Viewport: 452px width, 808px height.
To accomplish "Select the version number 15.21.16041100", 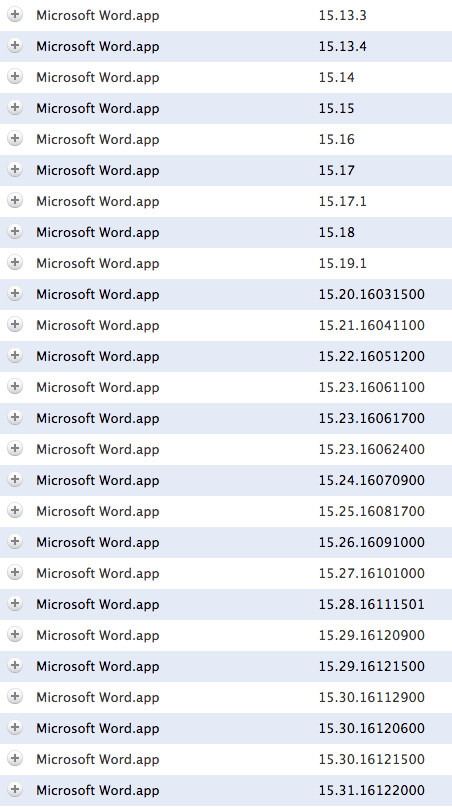I will pos(372,325).
